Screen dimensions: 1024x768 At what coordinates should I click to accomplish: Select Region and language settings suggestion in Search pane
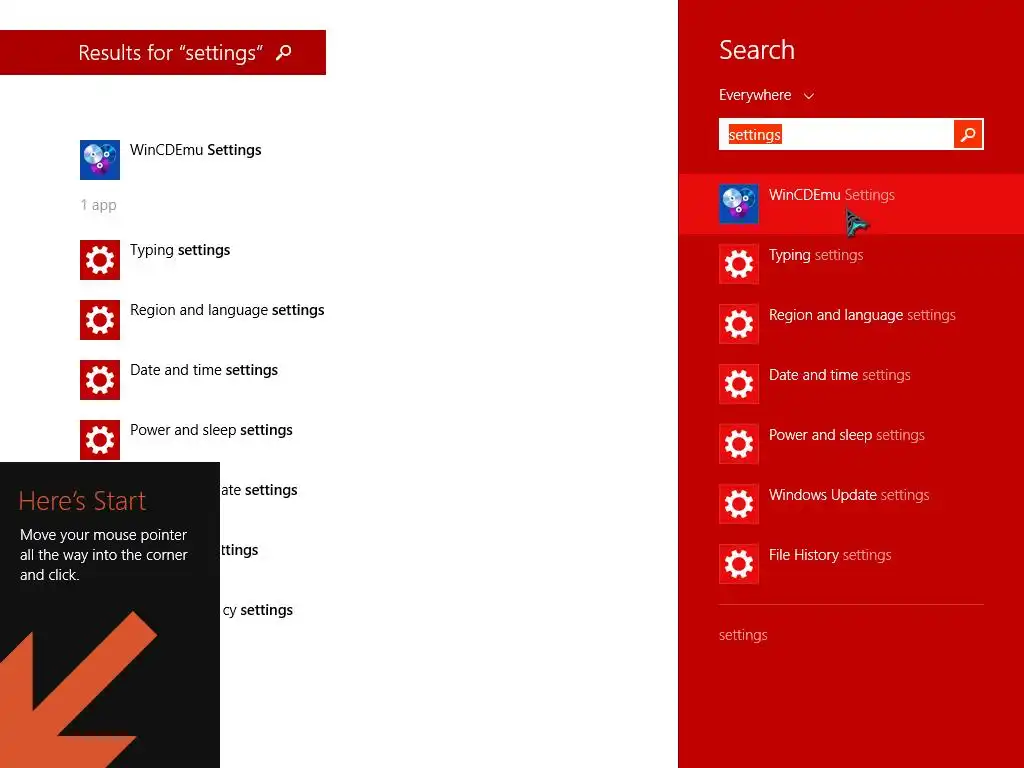pos(851,324)
